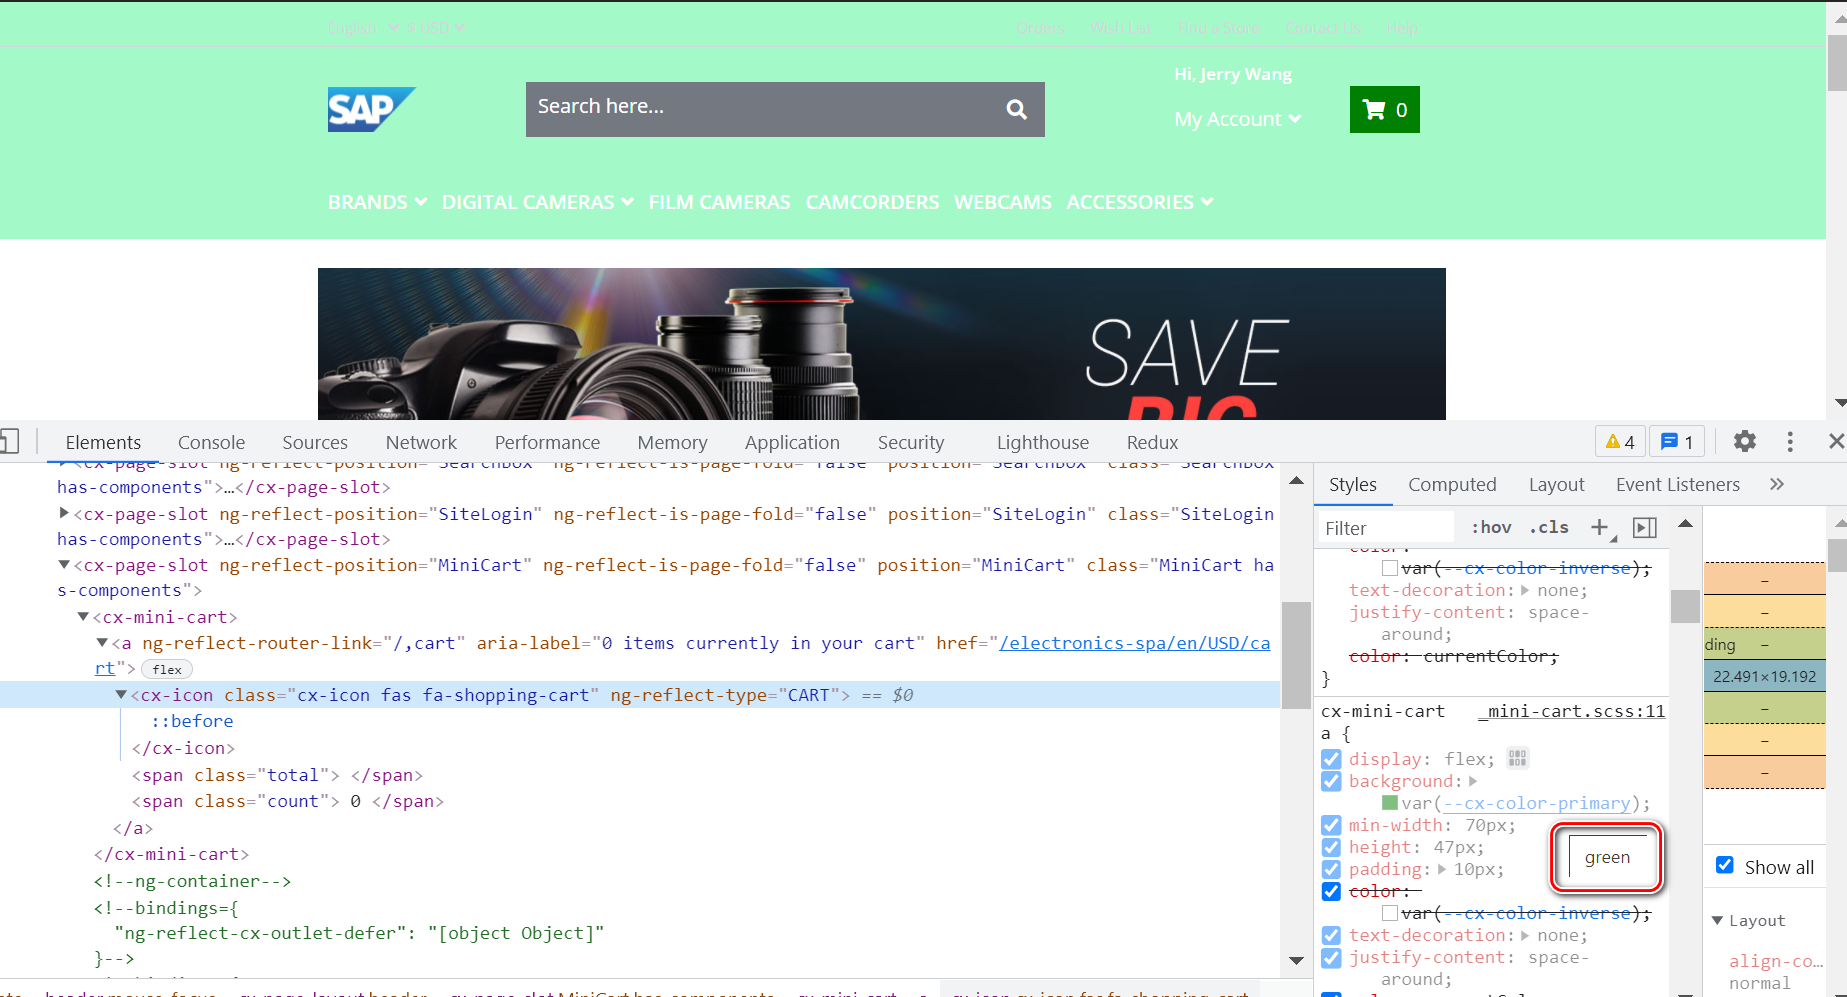The width and height of the screenshot is (1847, 997).
Task: Switch to the Sources tab
Action: (315, 442)
